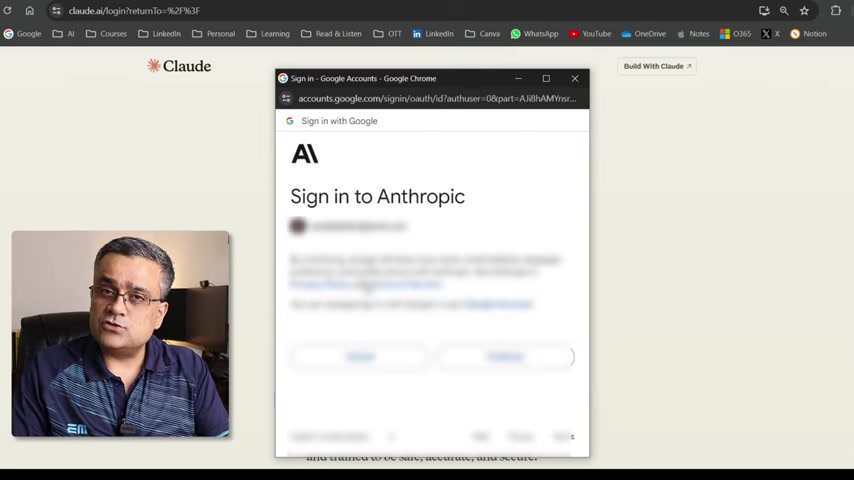Open the Courses bookmarks folder
The width and height of the screenshot is (854, 480).
click(106, 34)
